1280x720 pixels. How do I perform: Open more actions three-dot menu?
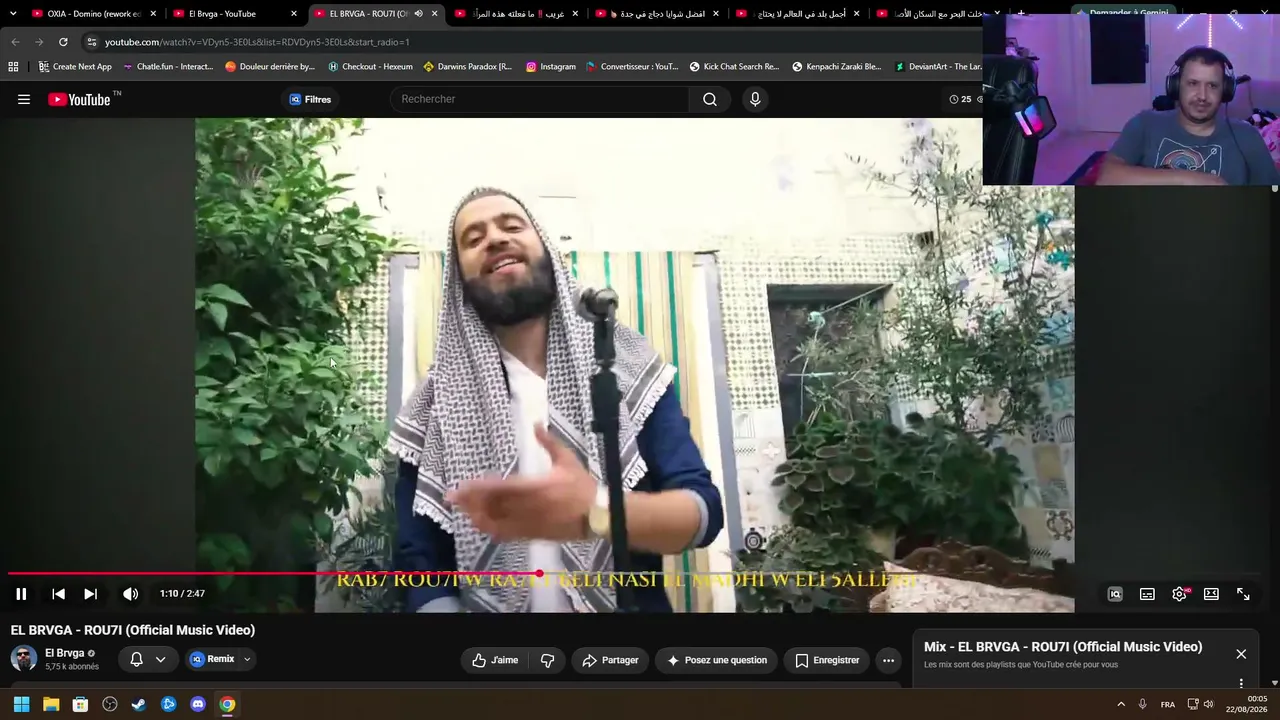(x=888, y=660)
